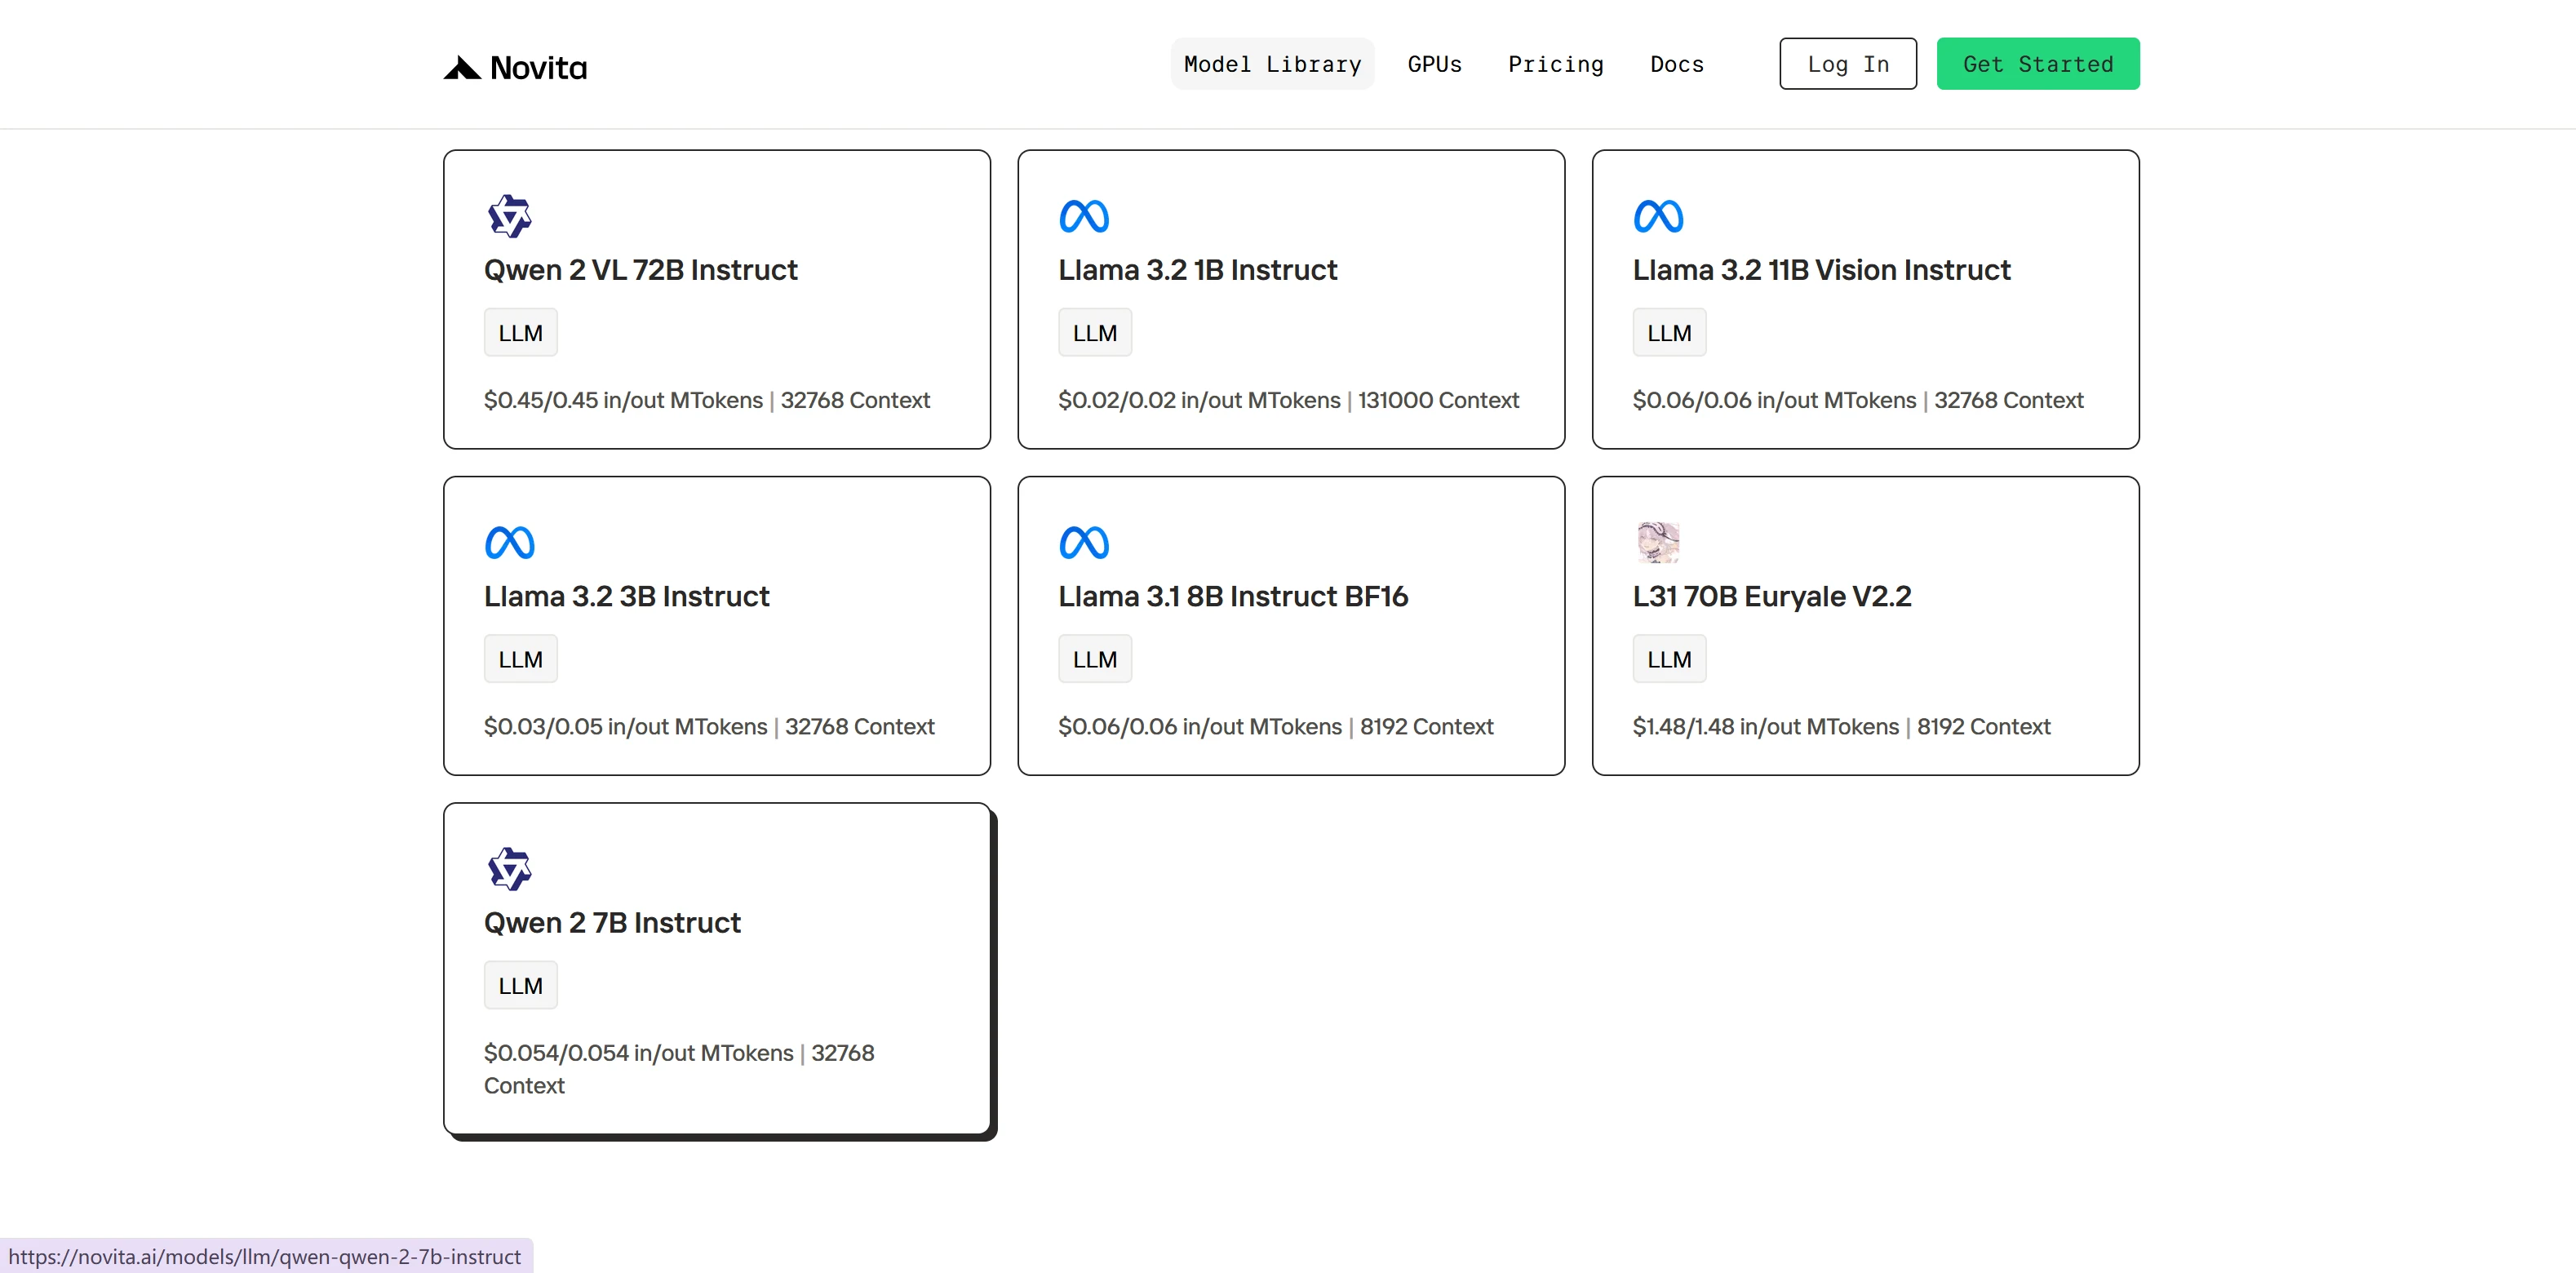Screen dimensions: 2576x1273
Task: Click the Novita brand name text
Action: (x=538, y=68)
